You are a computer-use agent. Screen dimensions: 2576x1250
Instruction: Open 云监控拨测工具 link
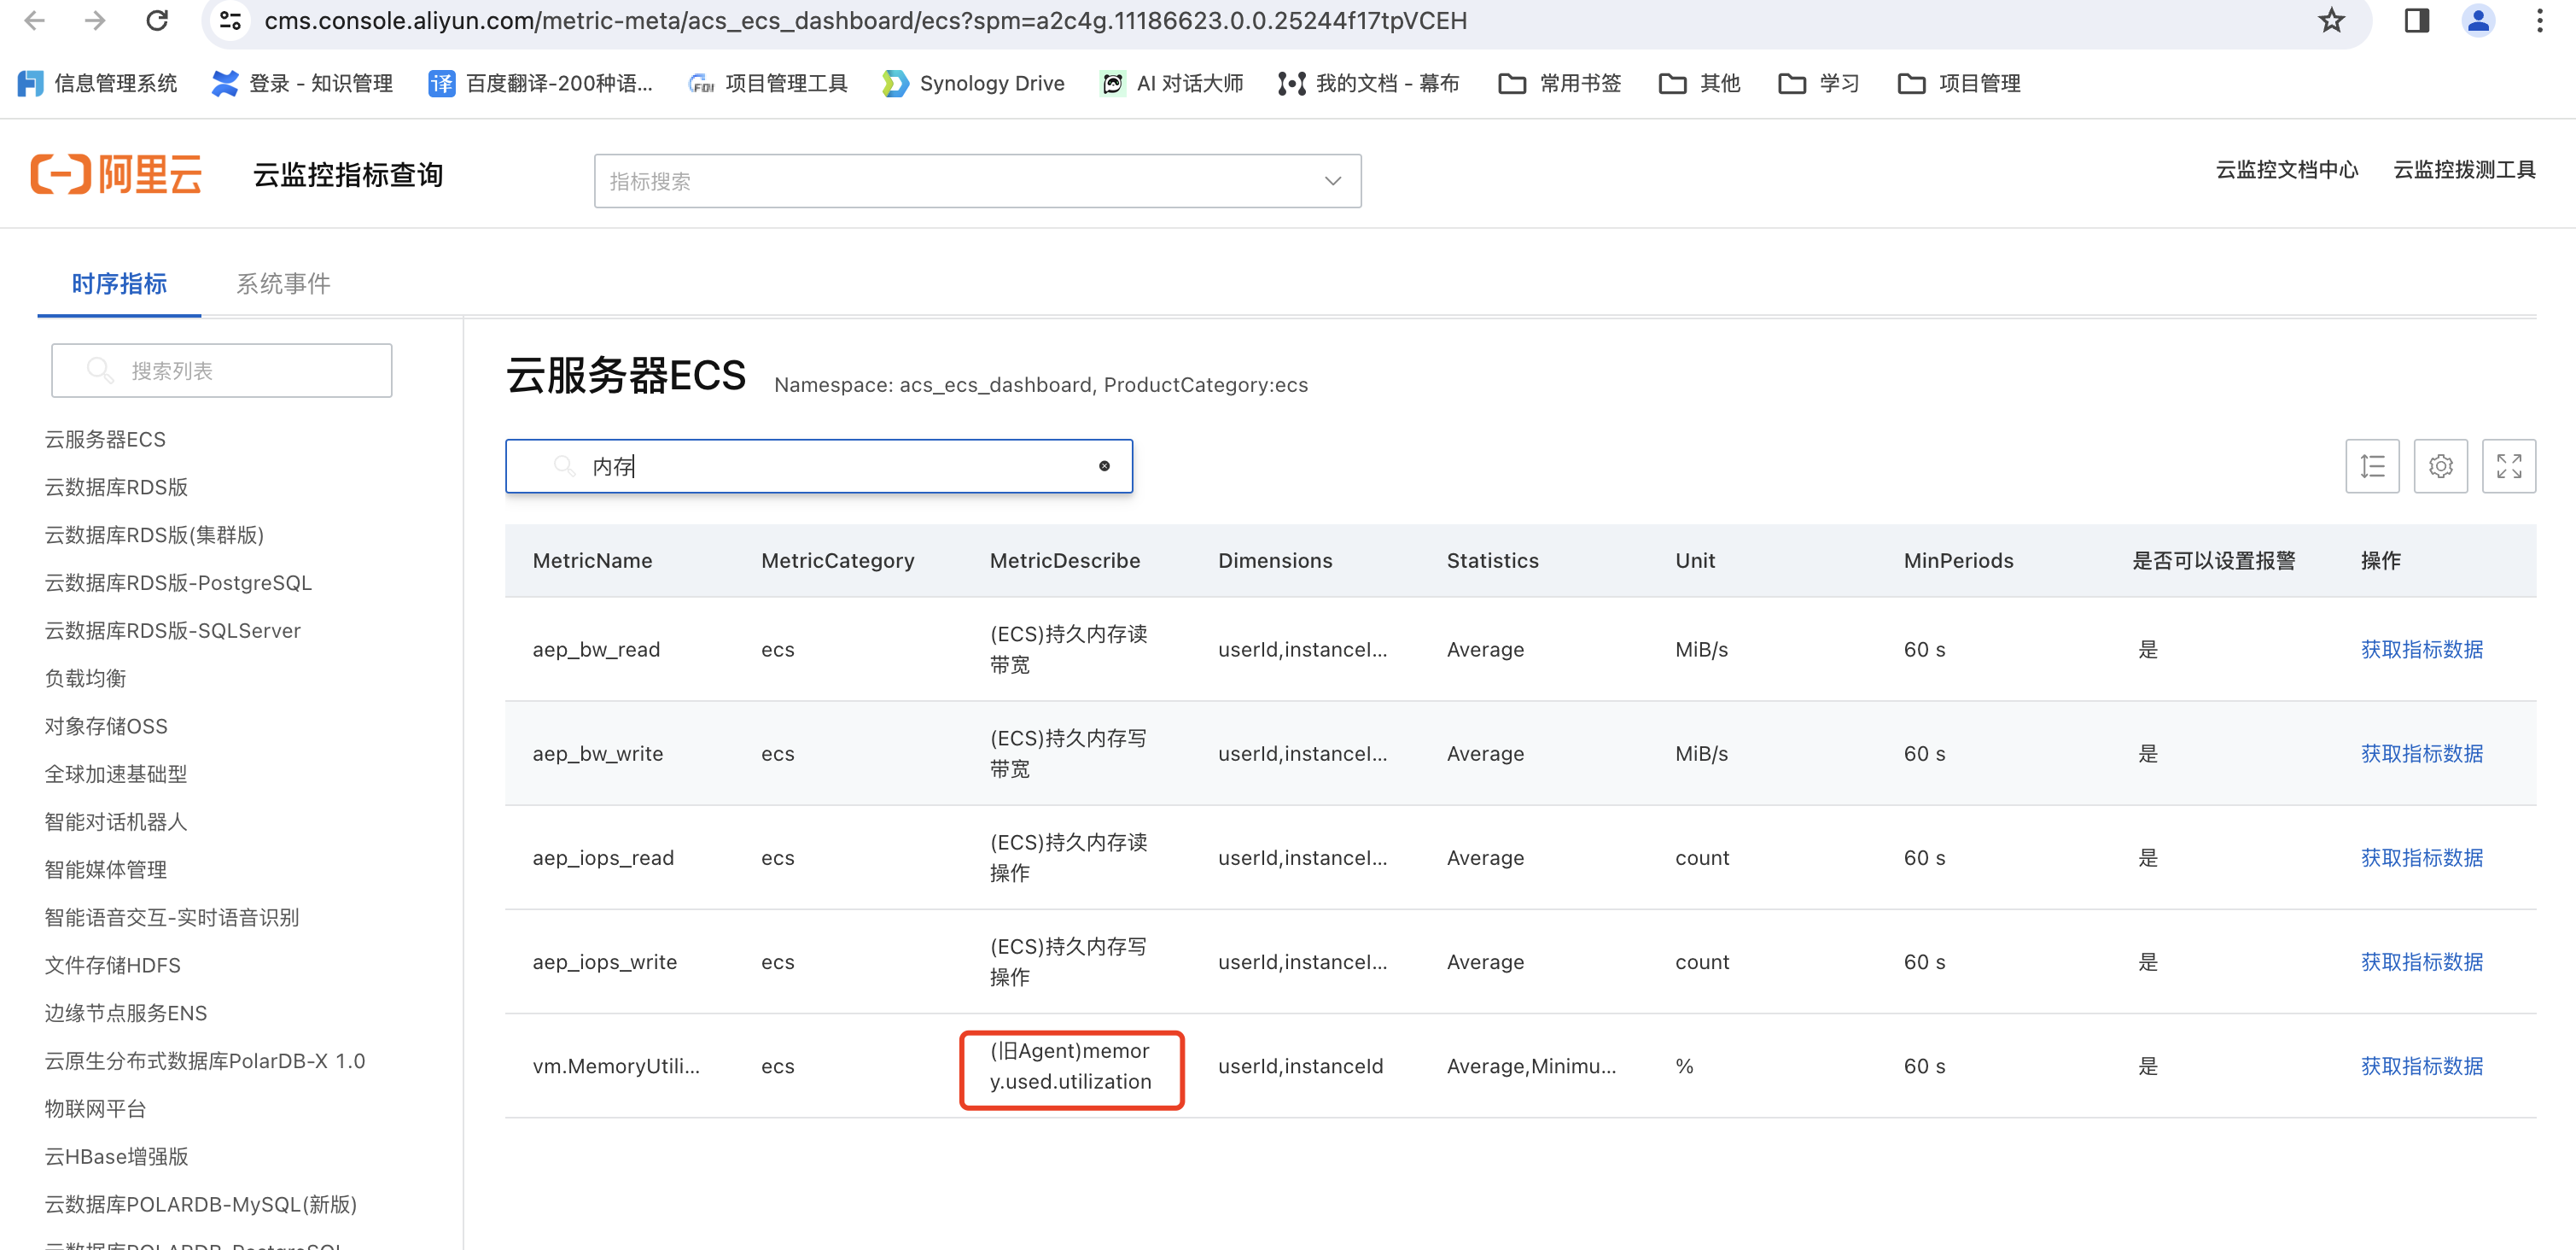[2464, 170]
